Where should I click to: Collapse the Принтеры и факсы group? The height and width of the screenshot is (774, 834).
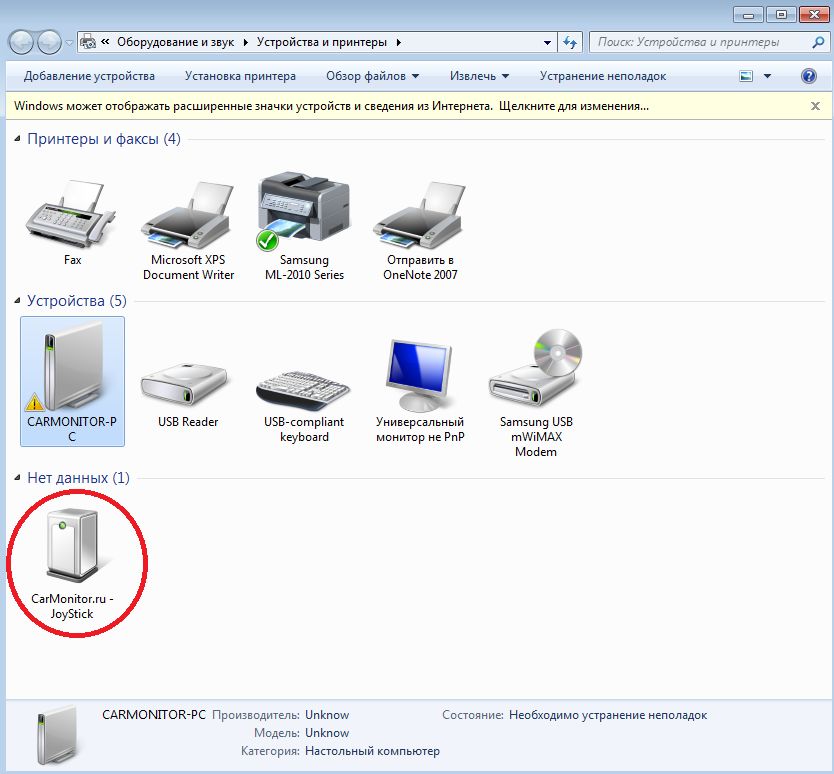pyautogui.click(x=18, y=139)
